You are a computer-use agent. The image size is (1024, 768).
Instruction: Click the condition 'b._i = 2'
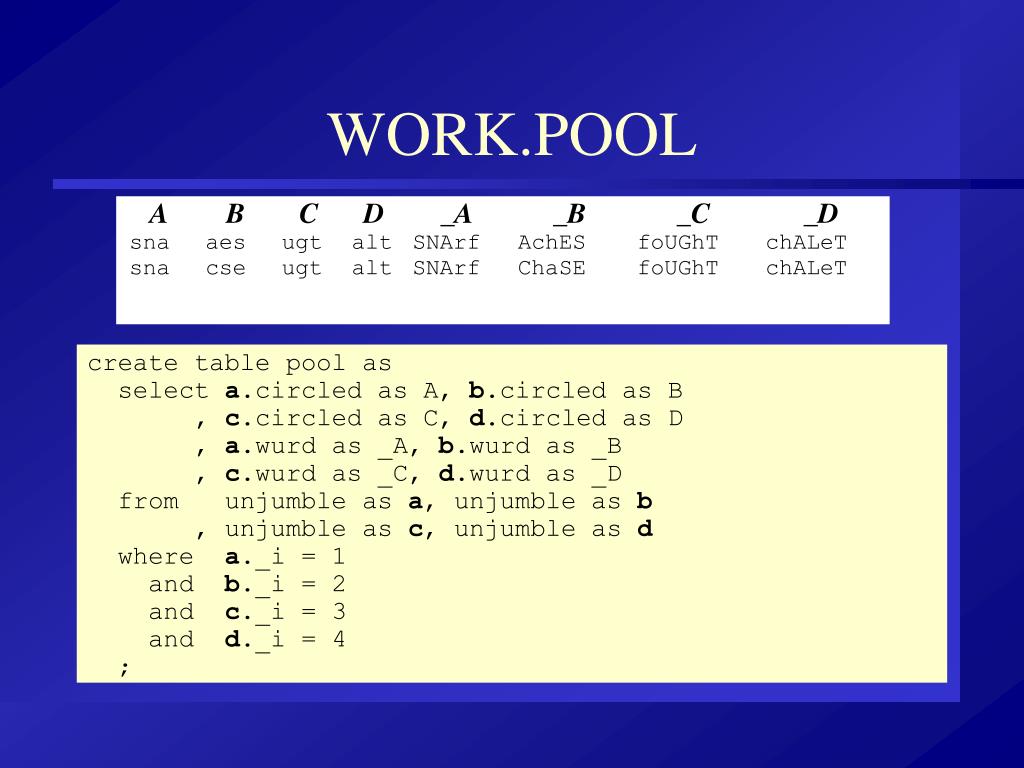[x=285, y=585]
